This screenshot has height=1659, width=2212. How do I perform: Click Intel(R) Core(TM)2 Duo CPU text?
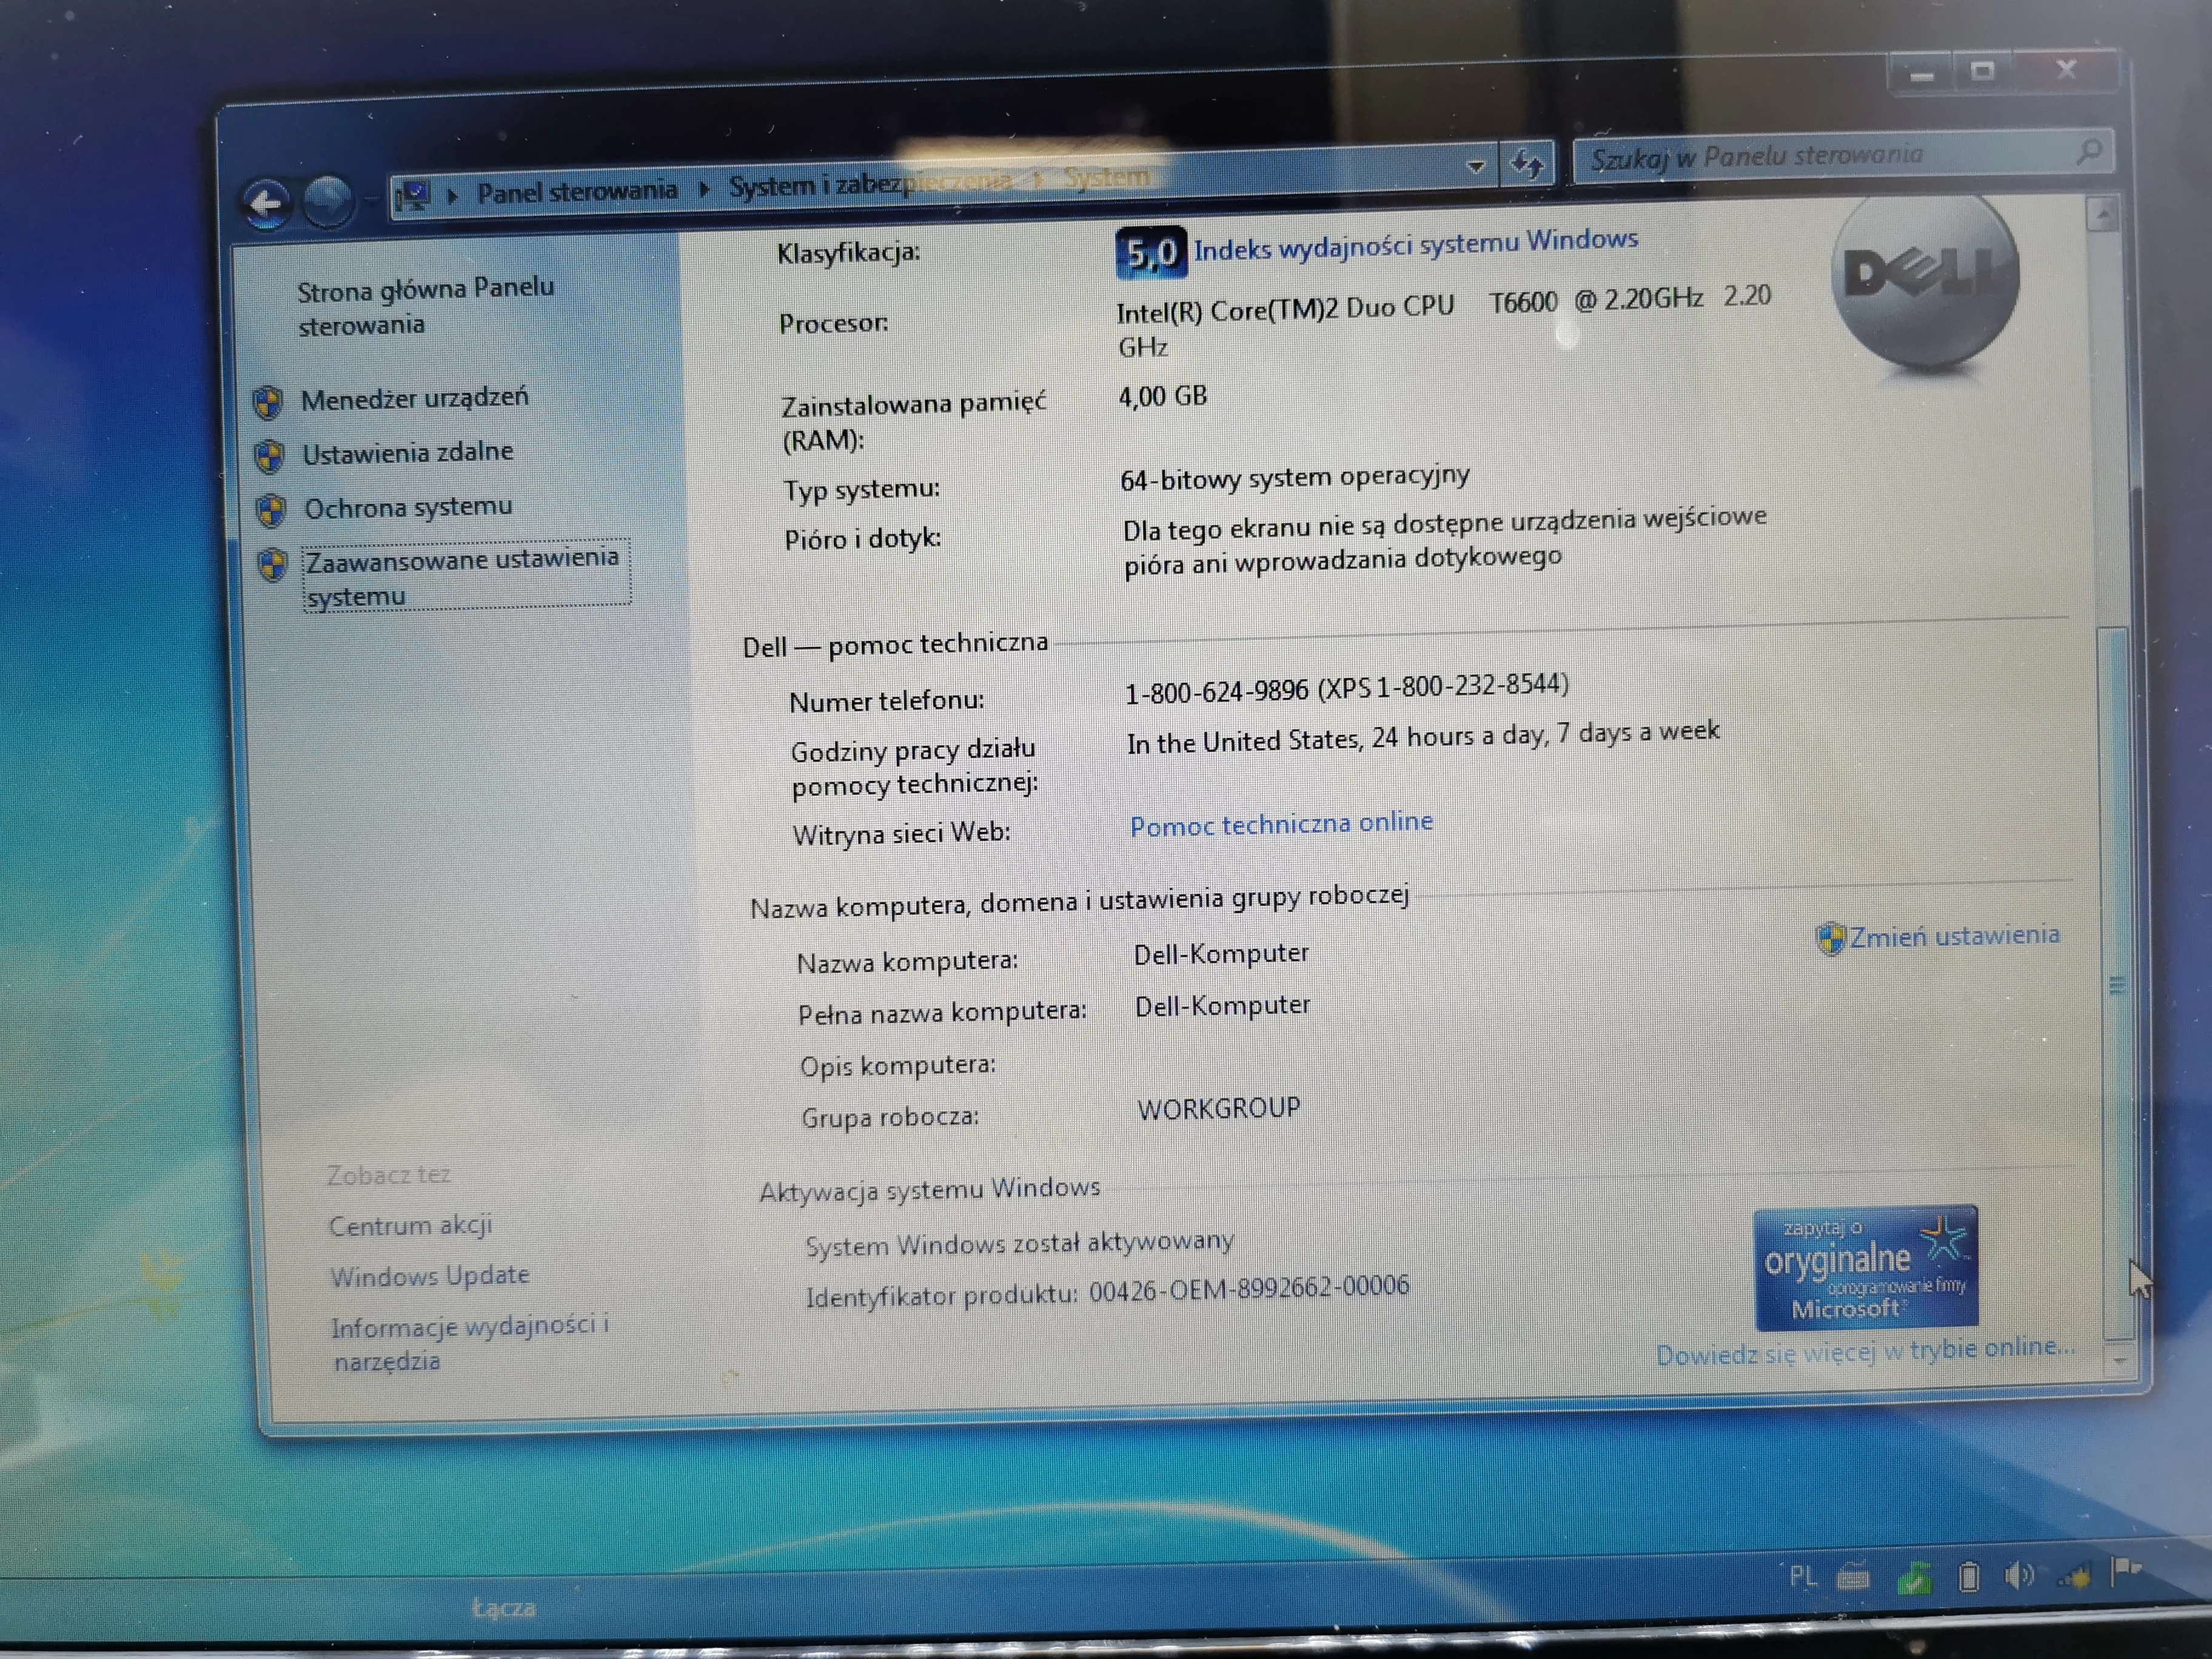pos(1285,309)
